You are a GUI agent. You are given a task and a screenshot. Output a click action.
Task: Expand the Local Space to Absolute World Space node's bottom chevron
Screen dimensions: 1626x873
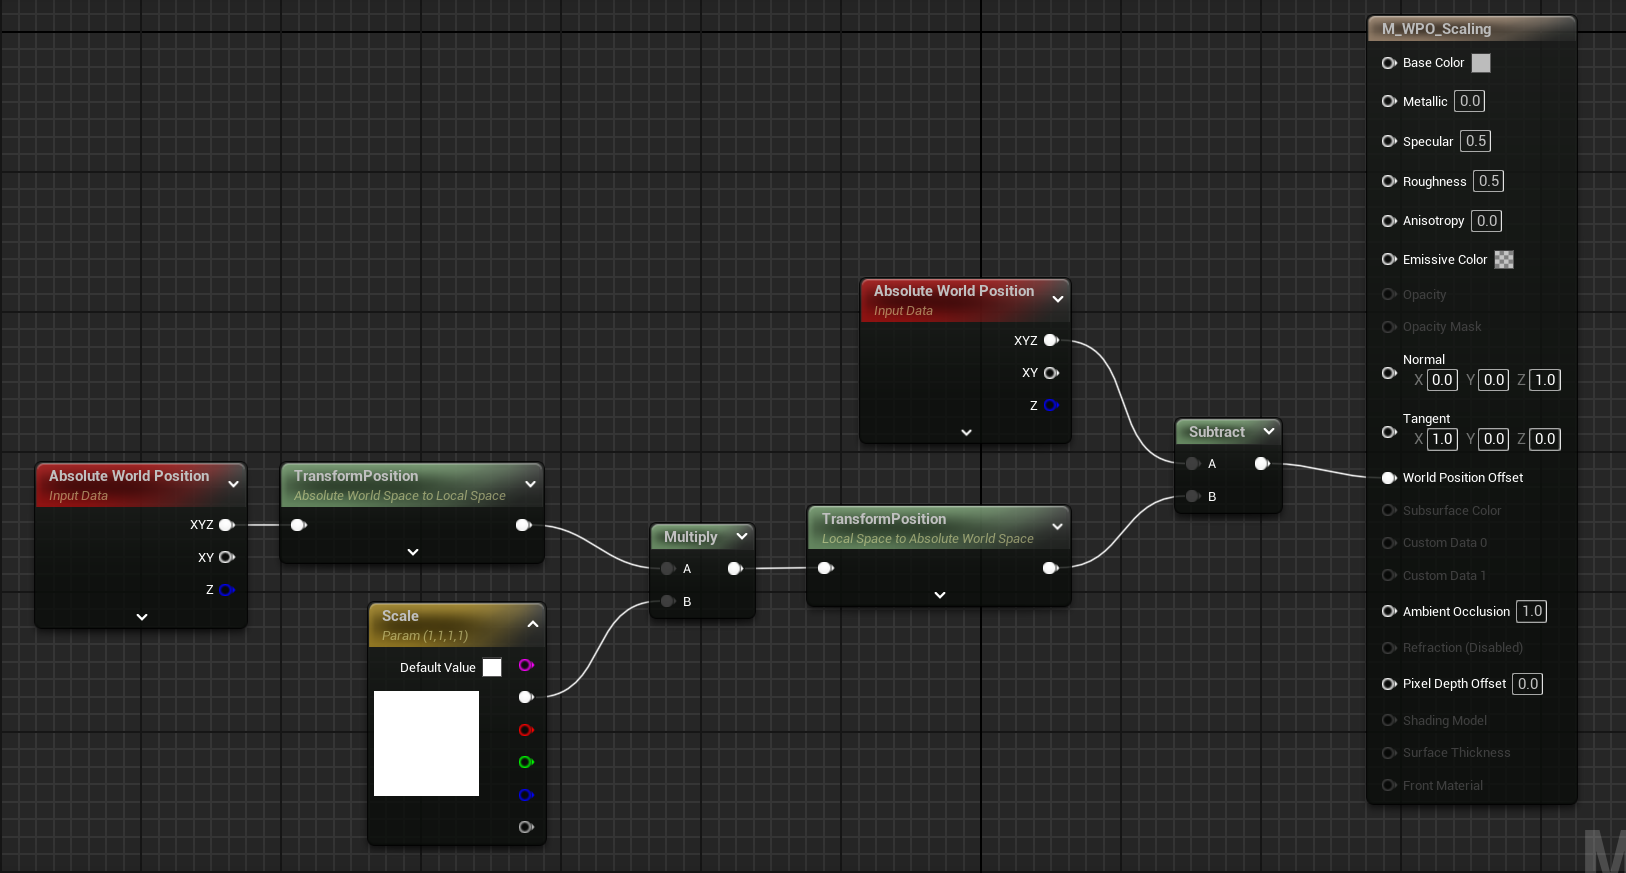coord(939,595)
